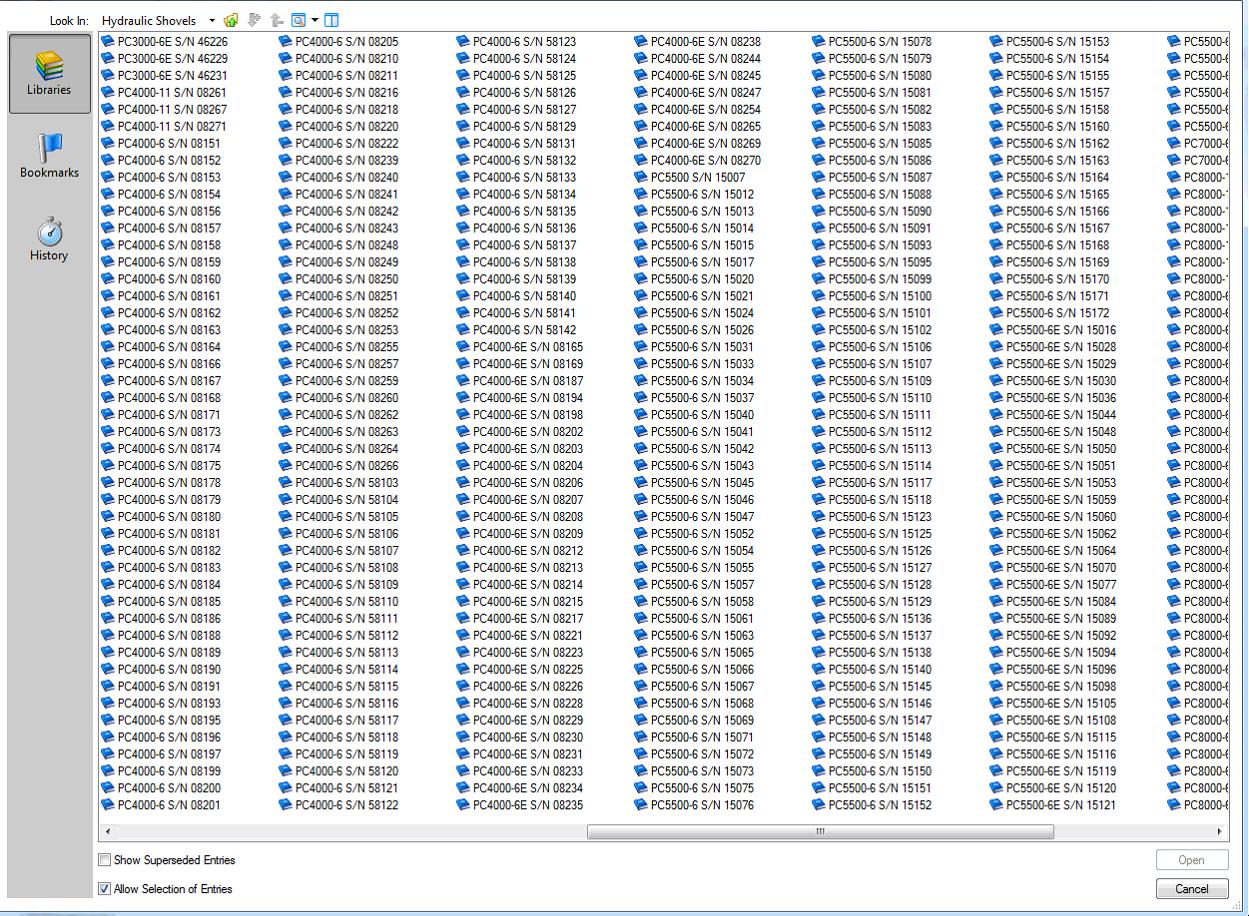
Task: Open the History sidebar section
Action: 49,239
